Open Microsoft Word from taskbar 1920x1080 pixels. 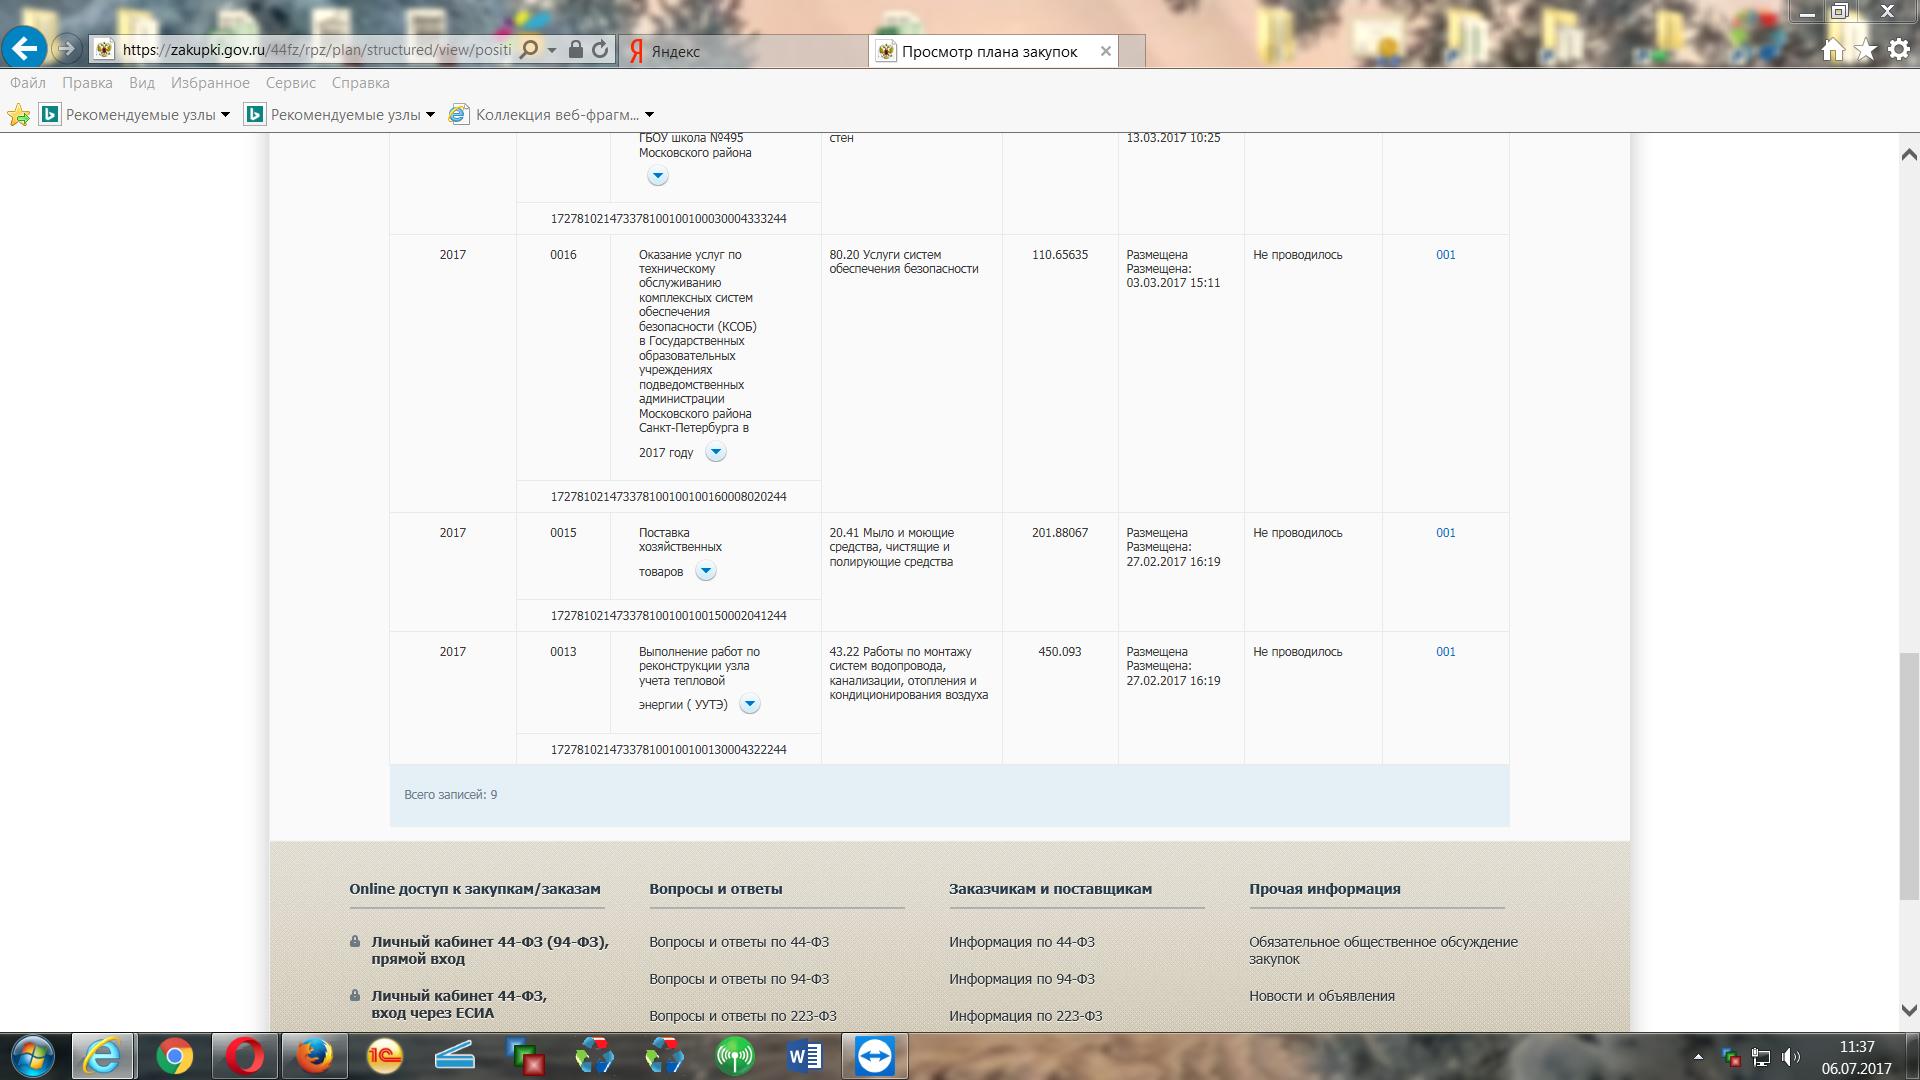point(804,1056)
